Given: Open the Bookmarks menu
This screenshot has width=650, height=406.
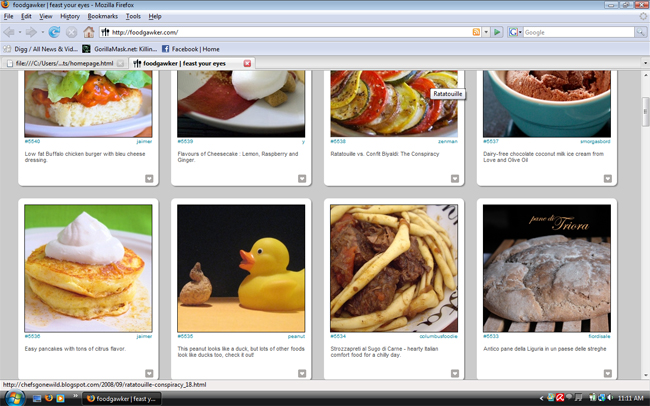Looking at the screenshot, I should click(x=102, y=17).
